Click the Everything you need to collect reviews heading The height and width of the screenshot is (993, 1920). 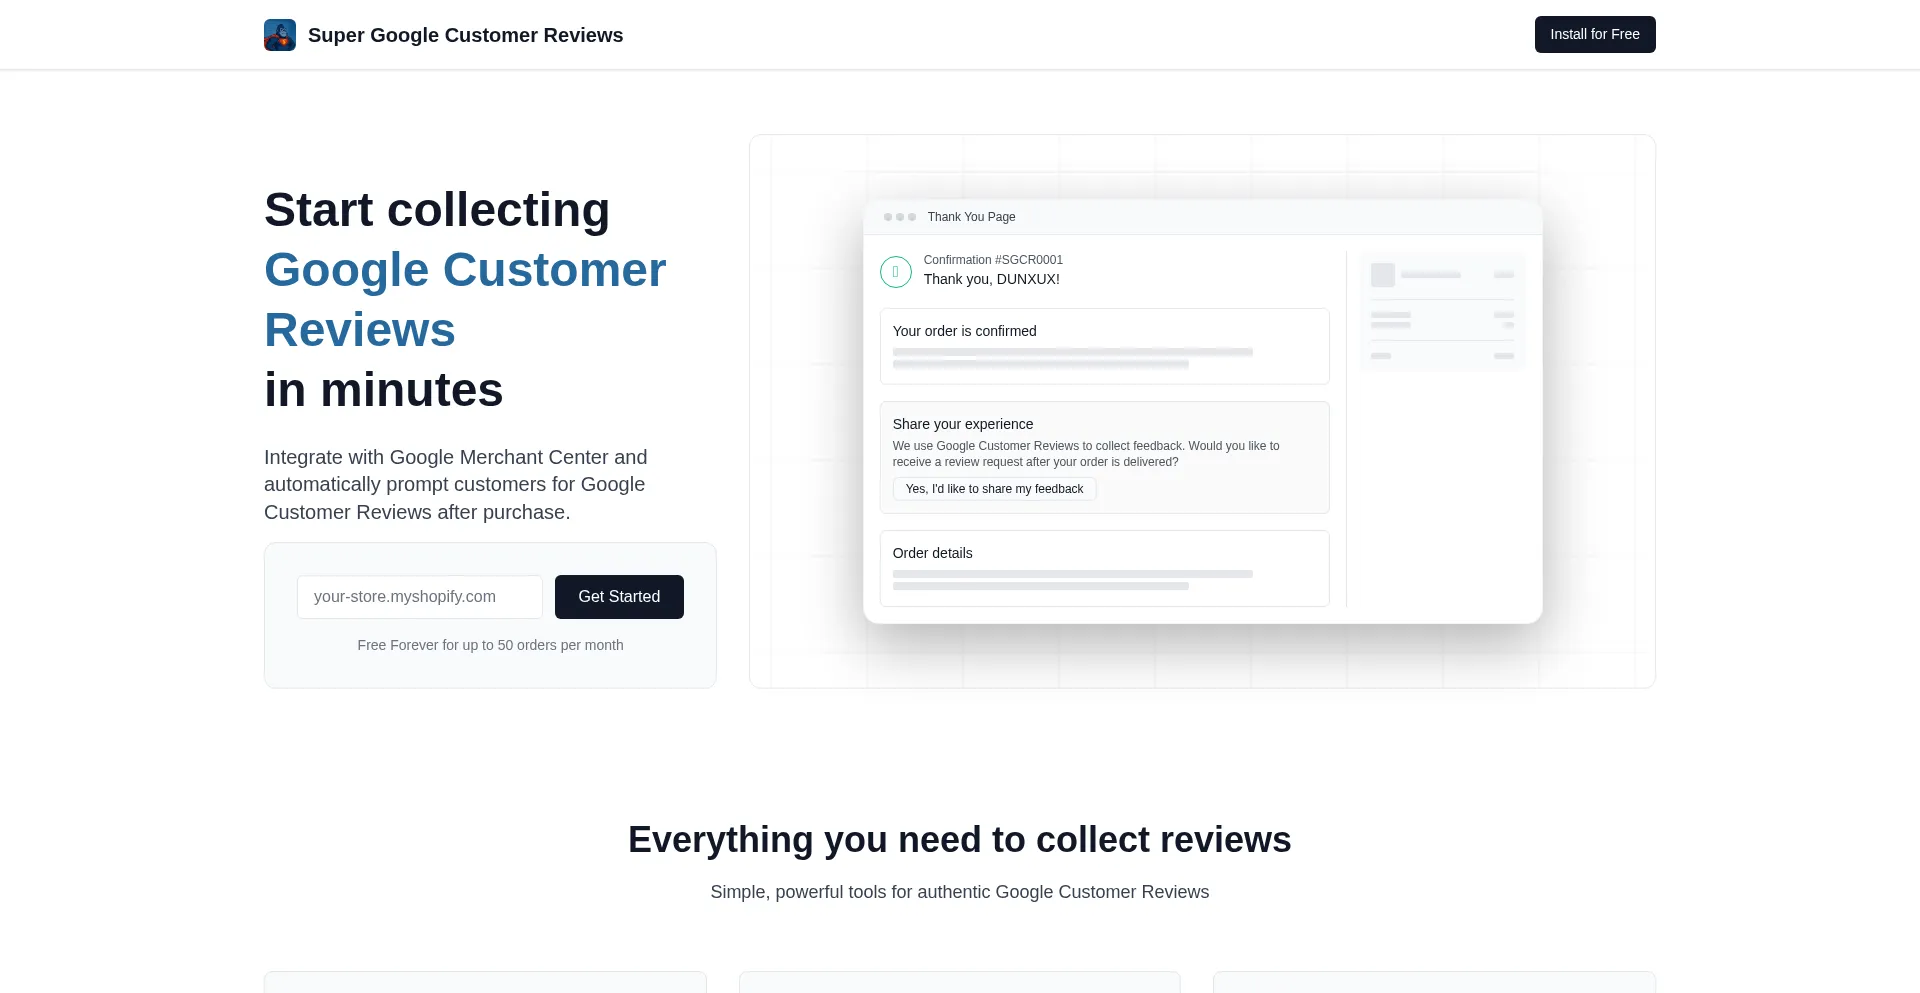pyautogui.click(x=960, y=840)
